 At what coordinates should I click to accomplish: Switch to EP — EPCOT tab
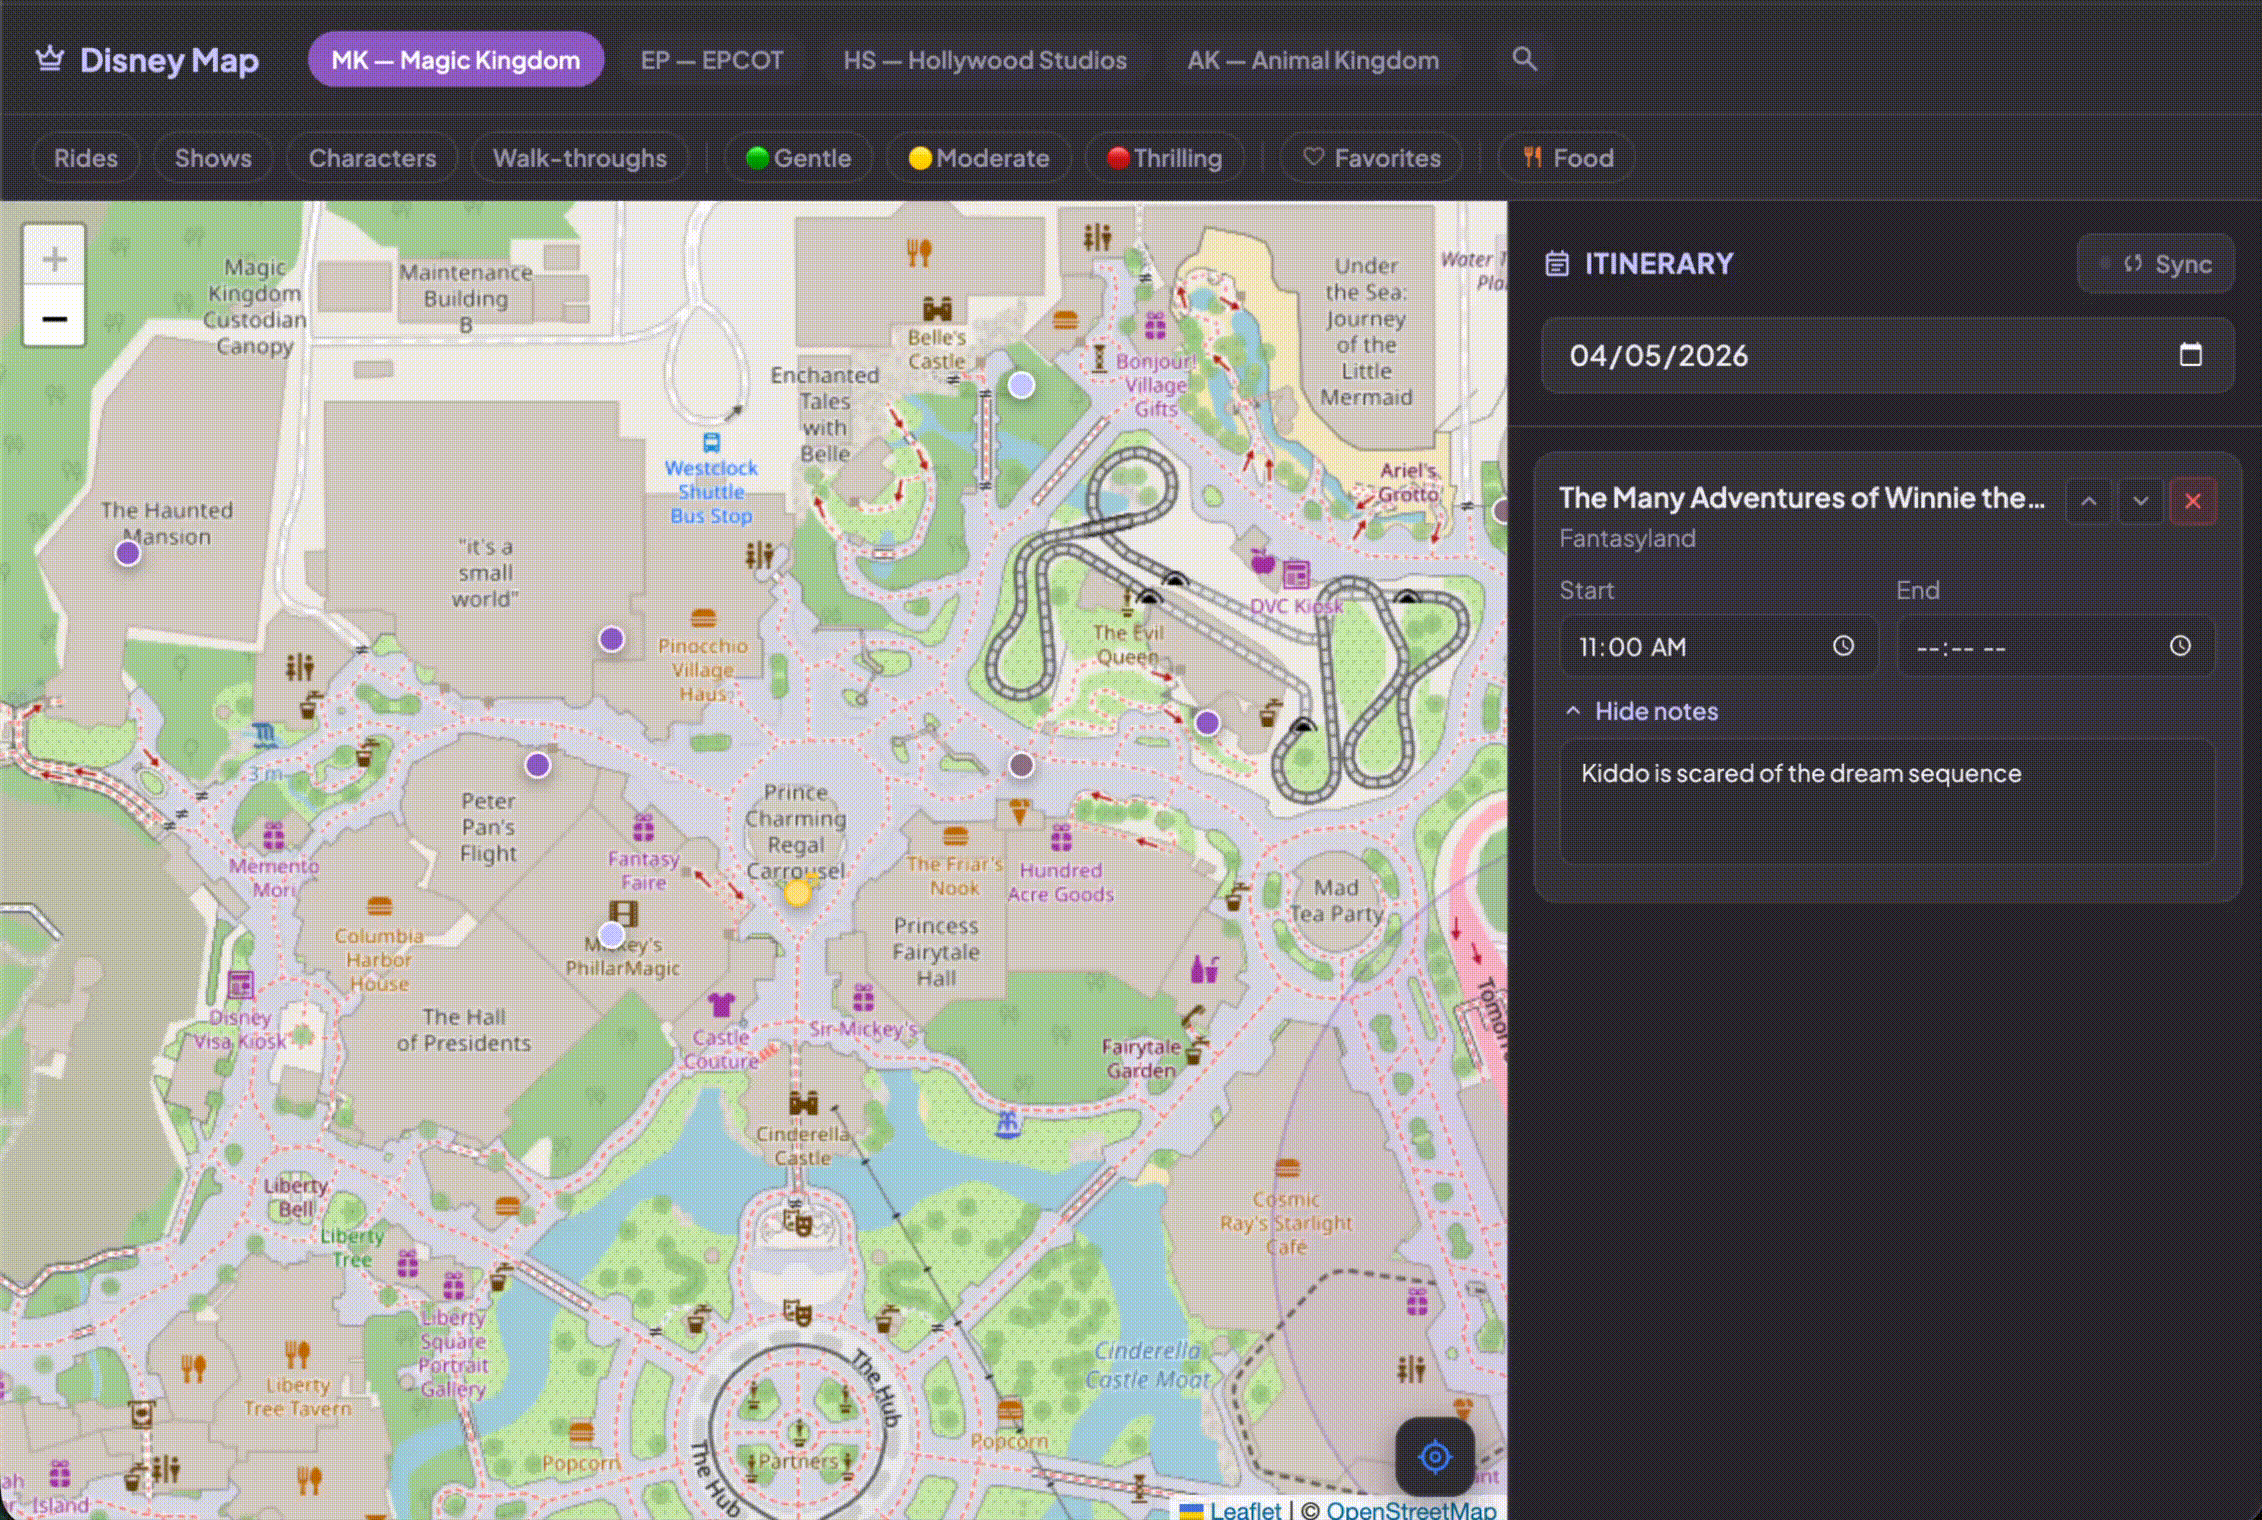tap(712, 60)
